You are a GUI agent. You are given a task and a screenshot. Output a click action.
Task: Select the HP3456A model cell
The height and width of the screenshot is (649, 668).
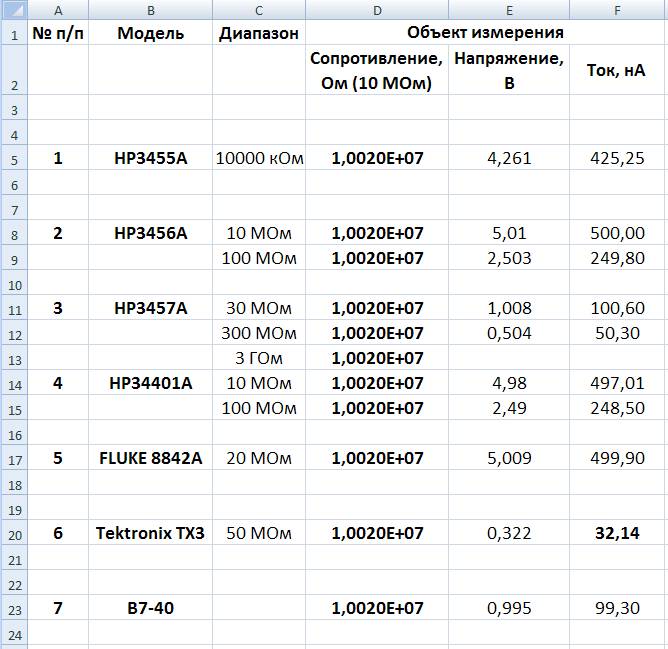coord(150,233)
